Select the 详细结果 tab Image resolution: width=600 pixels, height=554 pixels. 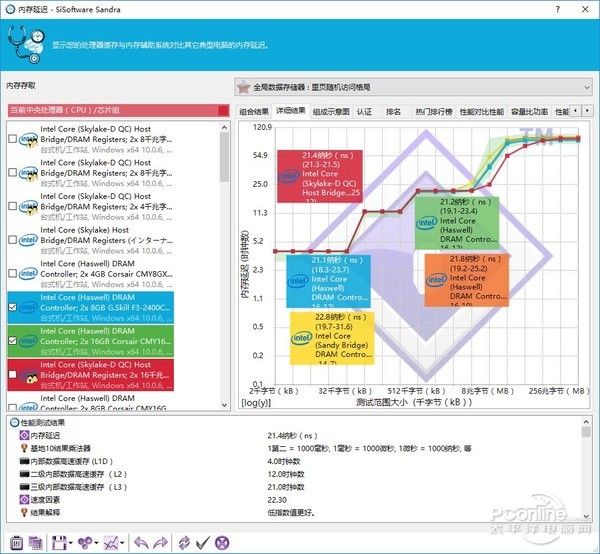coord(291,111)
